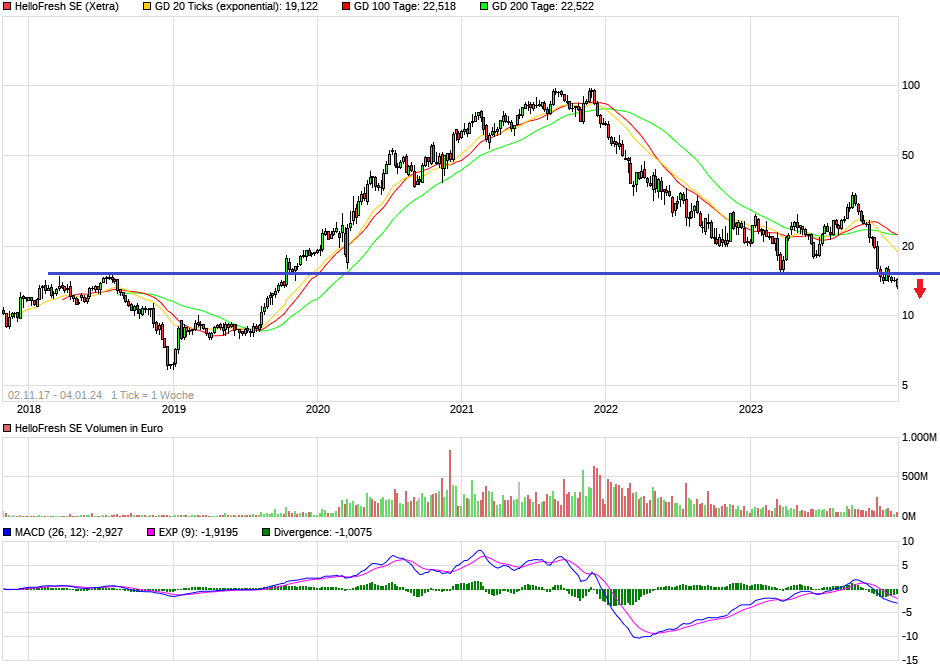Click the yellow GD 20 Ticks legend swatch

tap(147, 7)
